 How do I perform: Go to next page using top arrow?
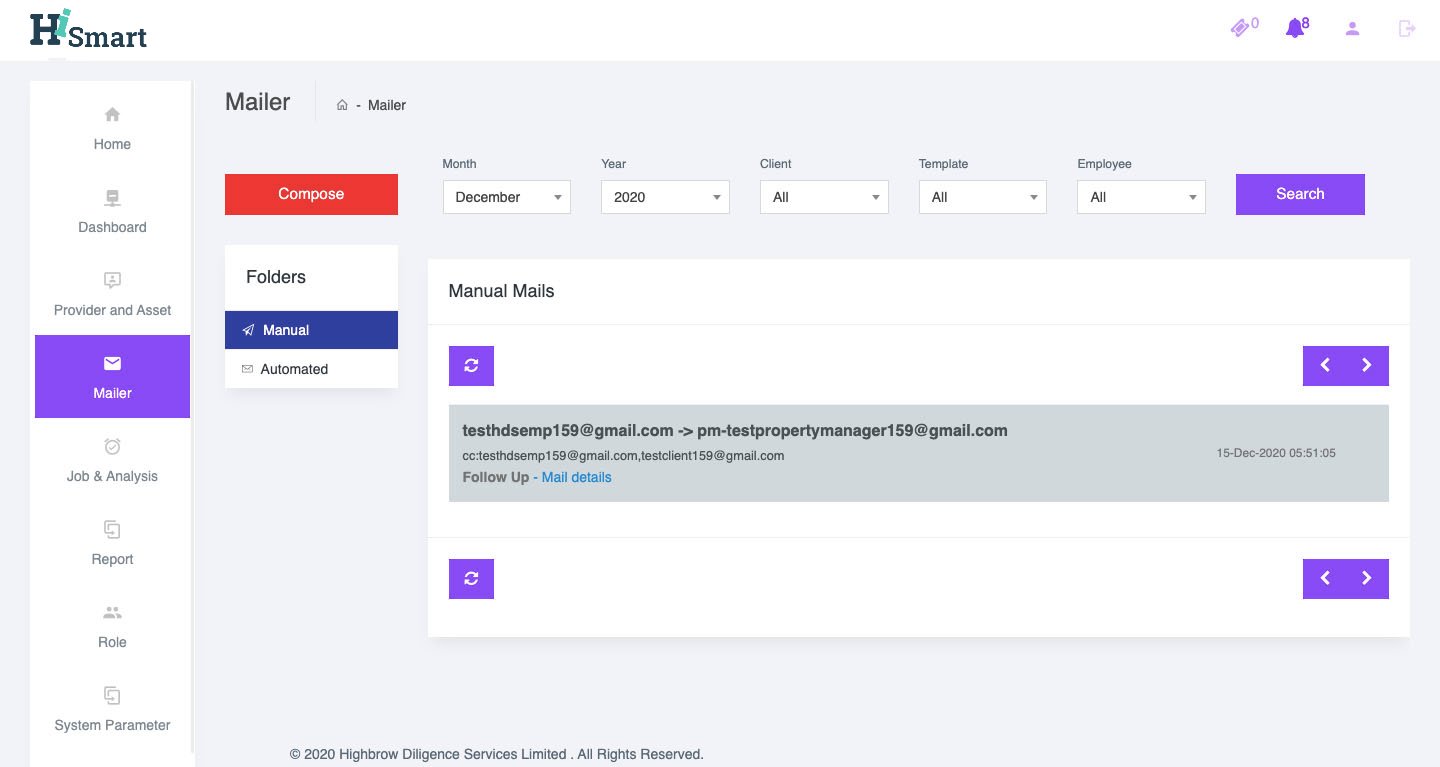pos(1367,366)
